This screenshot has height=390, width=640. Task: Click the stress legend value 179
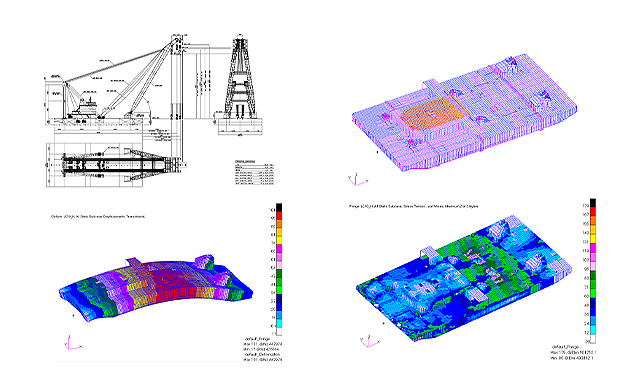click(x=586, y=206)
